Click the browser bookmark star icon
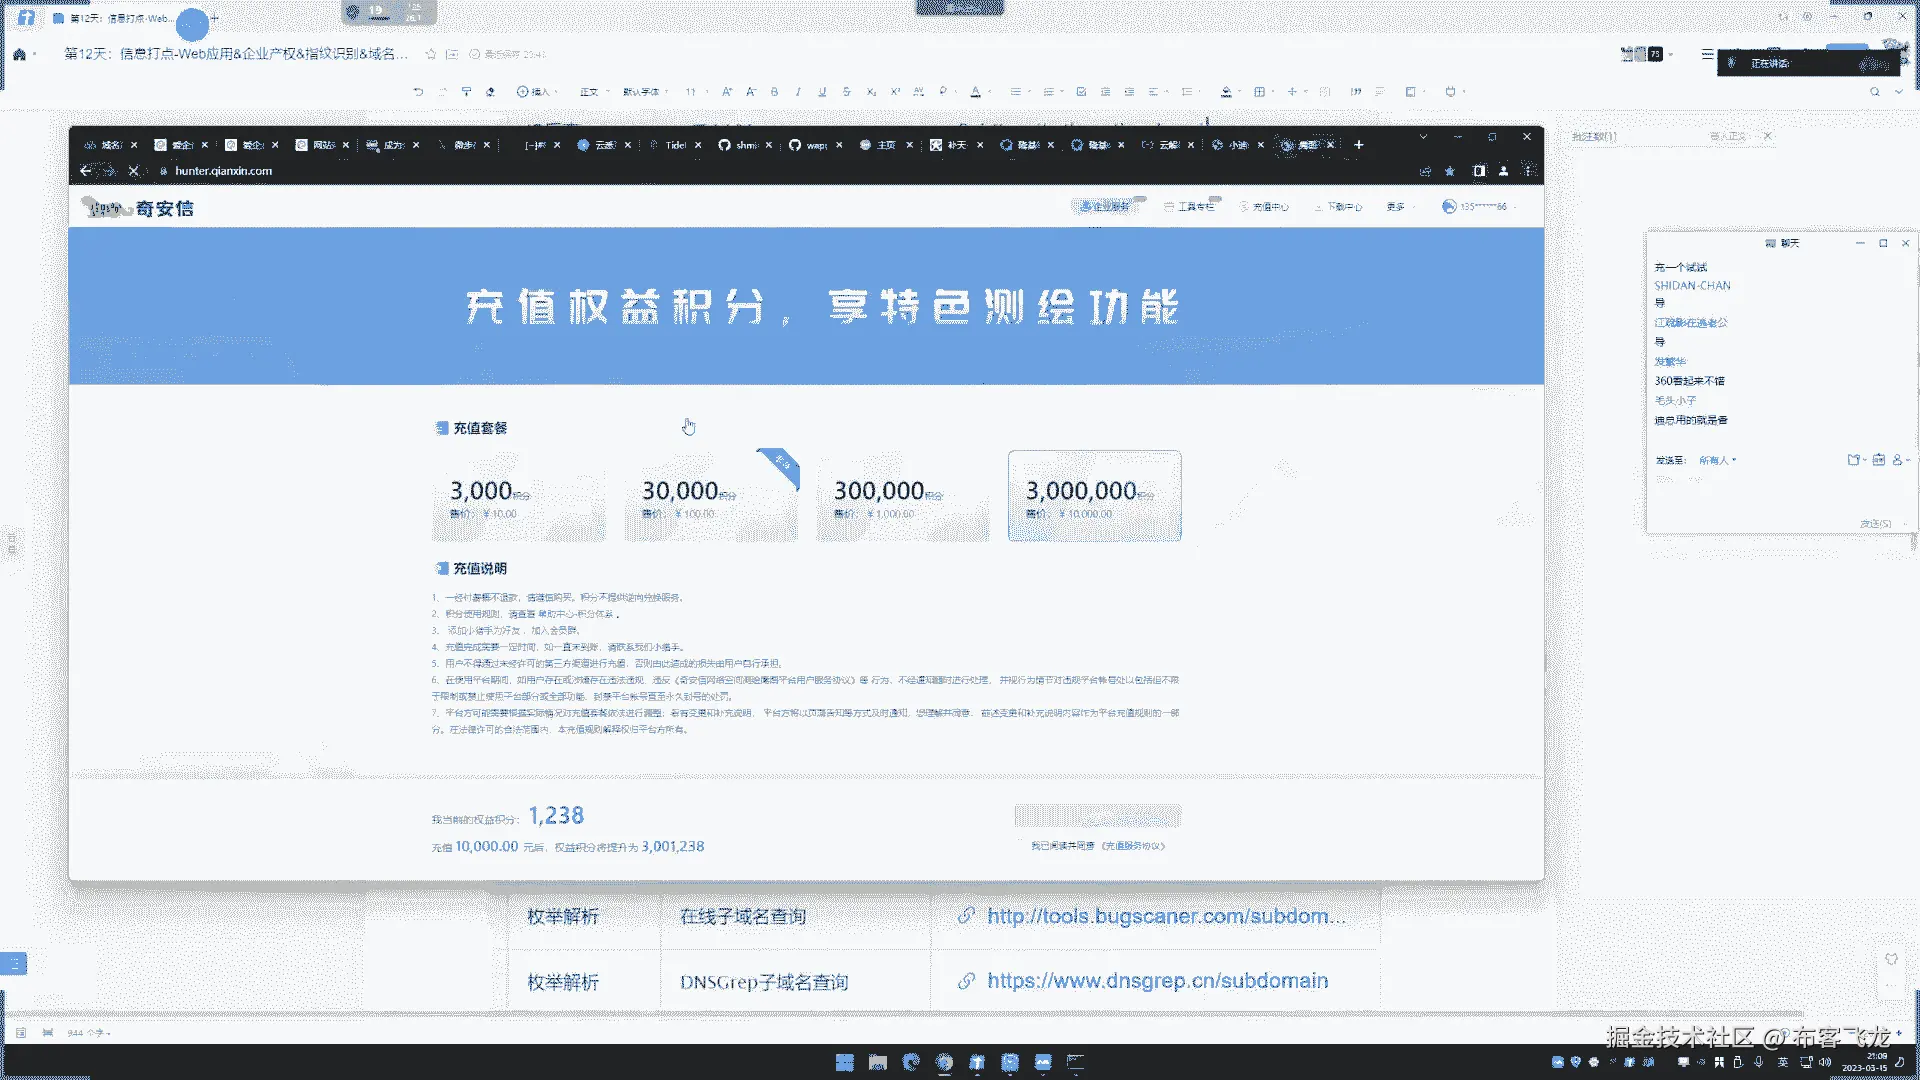This screenshot has width=1920, height=1080. pos(1450,171)
